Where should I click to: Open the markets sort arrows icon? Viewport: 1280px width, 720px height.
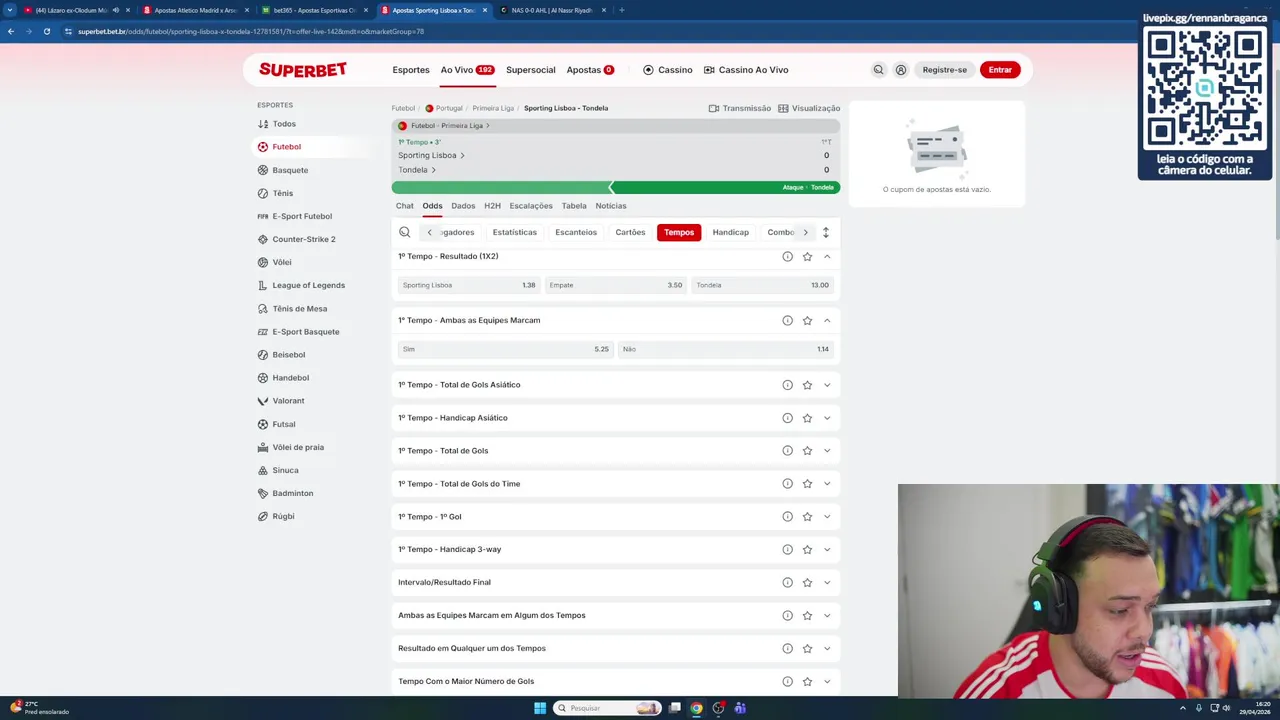click(825, 232)
